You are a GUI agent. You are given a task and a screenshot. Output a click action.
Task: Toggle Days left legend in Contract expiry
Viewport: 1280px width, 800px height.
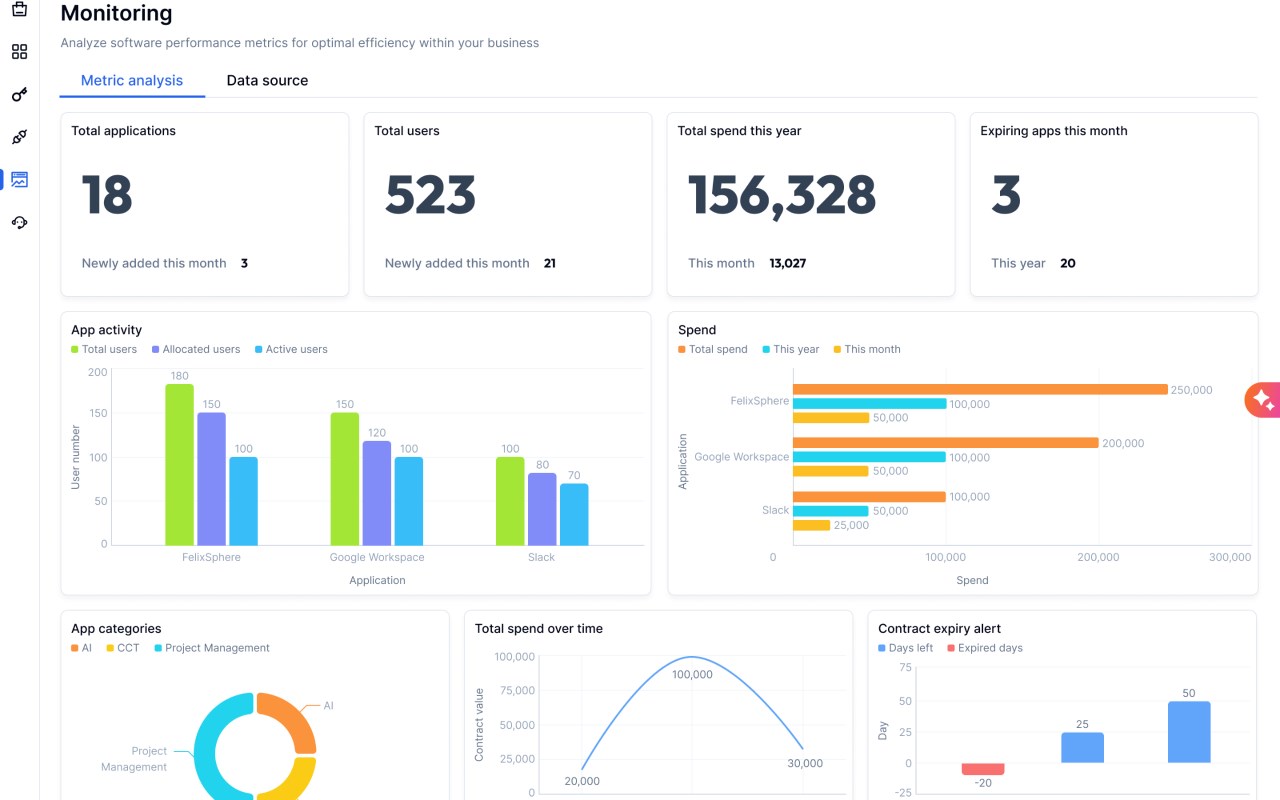(x=905, y=648)
